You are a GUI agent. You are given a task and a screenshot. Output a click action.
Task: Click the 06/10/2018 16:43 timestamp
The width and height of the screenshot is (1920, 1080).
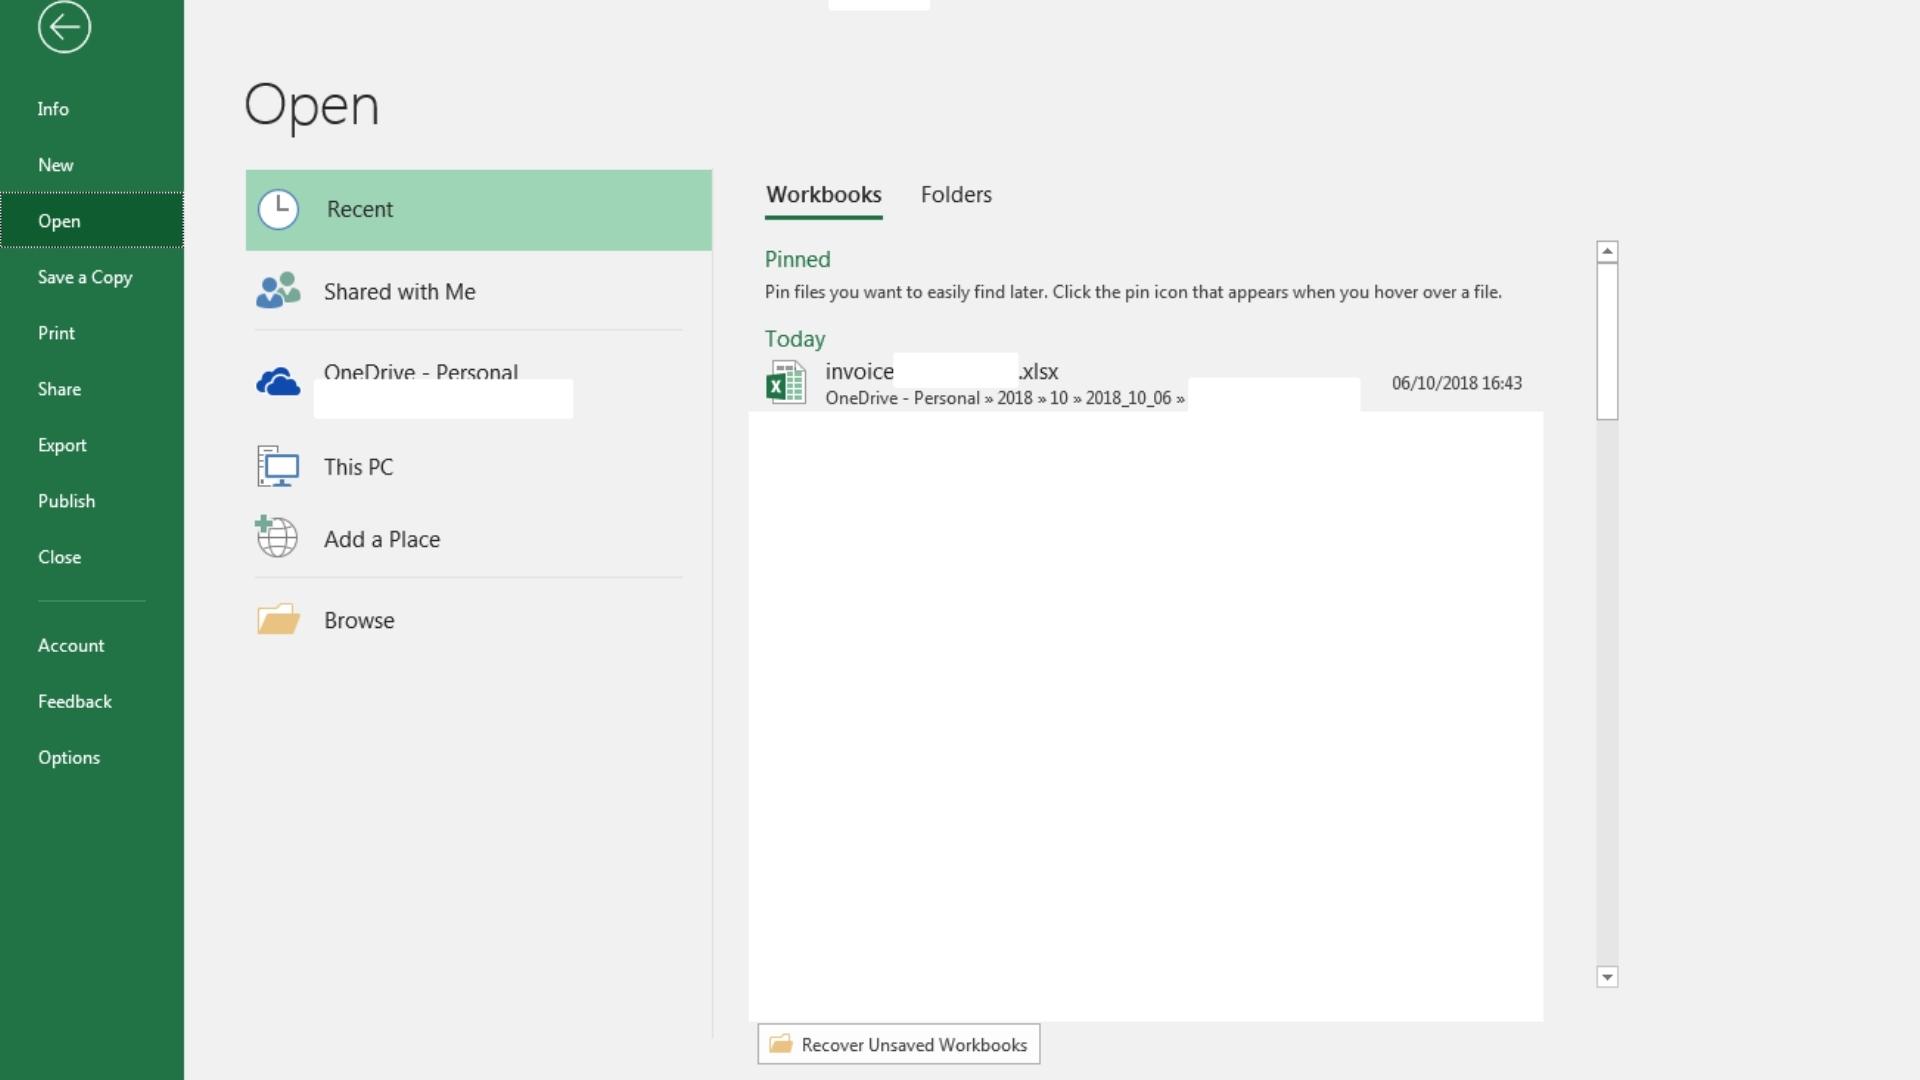[x=1457, y=383]
